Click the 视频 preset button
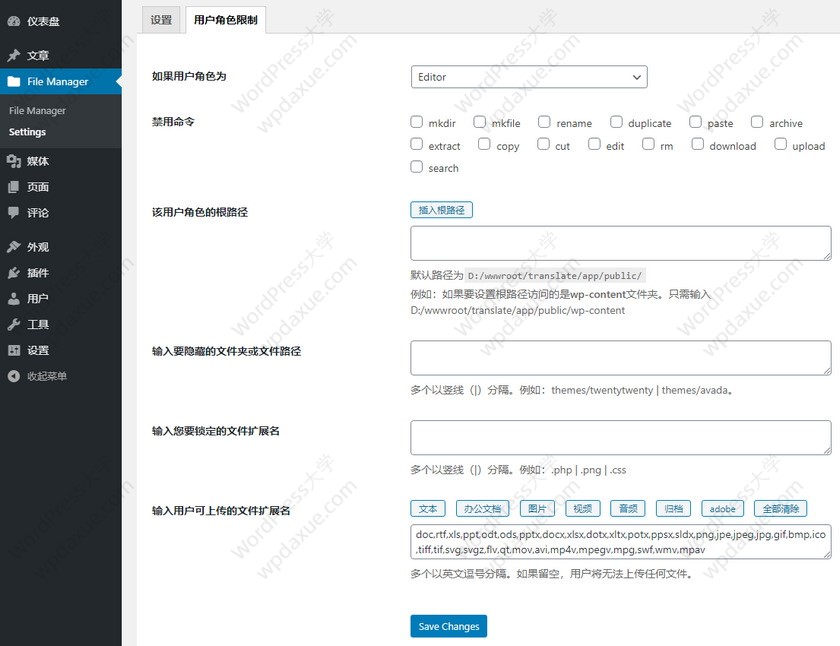Viewport: 840px width, 646px height. pos(583,508)
